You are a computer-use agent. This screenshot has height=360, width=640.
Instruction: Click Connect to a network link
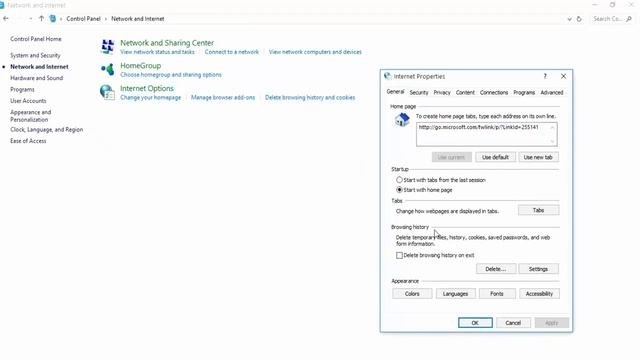[231, 52]
